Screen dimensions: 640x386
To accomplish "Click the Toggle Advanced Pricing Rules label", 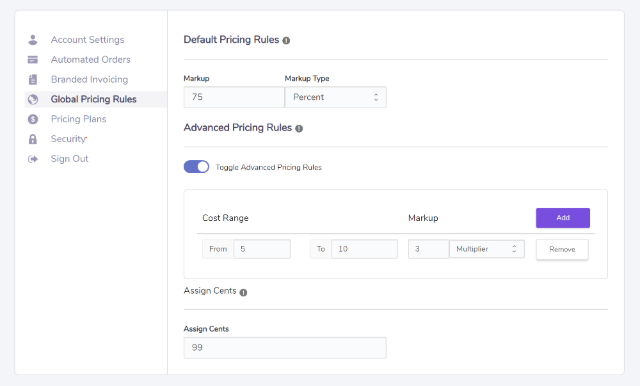I will pyautogui.click(x=269, y=167).
